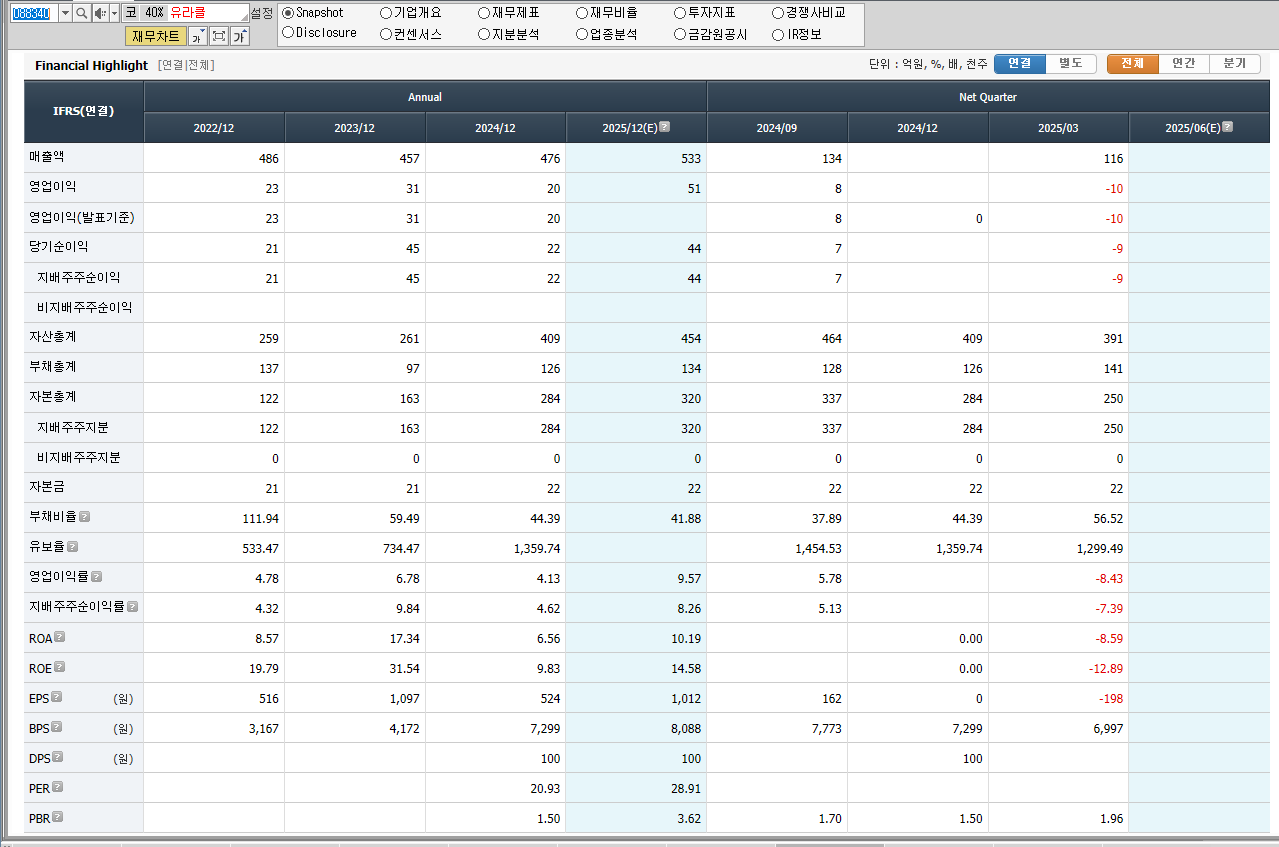Viewport: 1279px width, 847px height.
Task: Select the 재무비율 radio button
Action: click(x=582, y=13)
